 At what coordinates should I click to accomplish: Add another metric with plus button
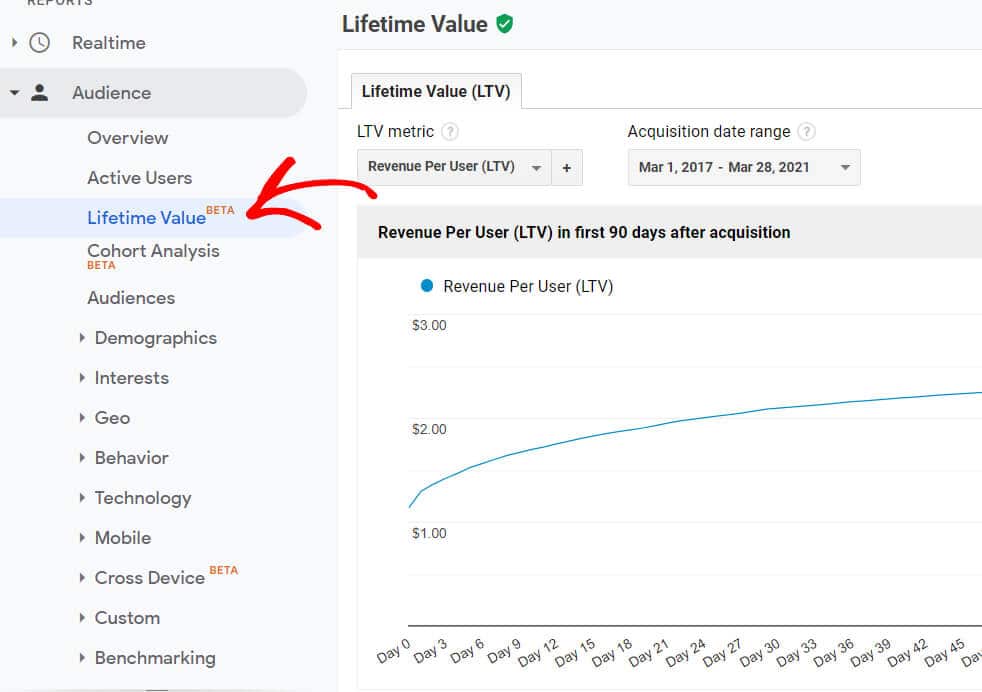(x=567, y=167)
